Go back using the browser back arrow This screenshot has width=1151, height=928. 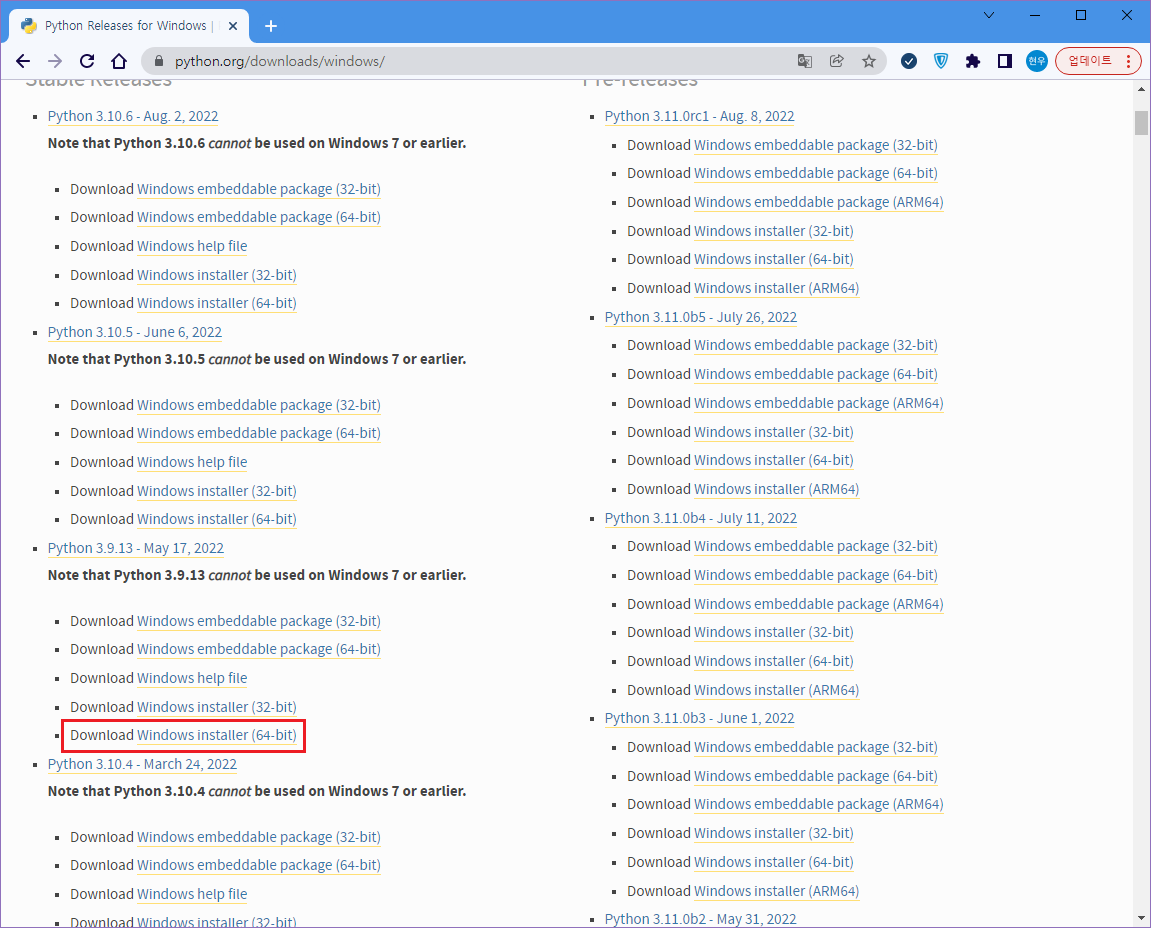[23, 61]
